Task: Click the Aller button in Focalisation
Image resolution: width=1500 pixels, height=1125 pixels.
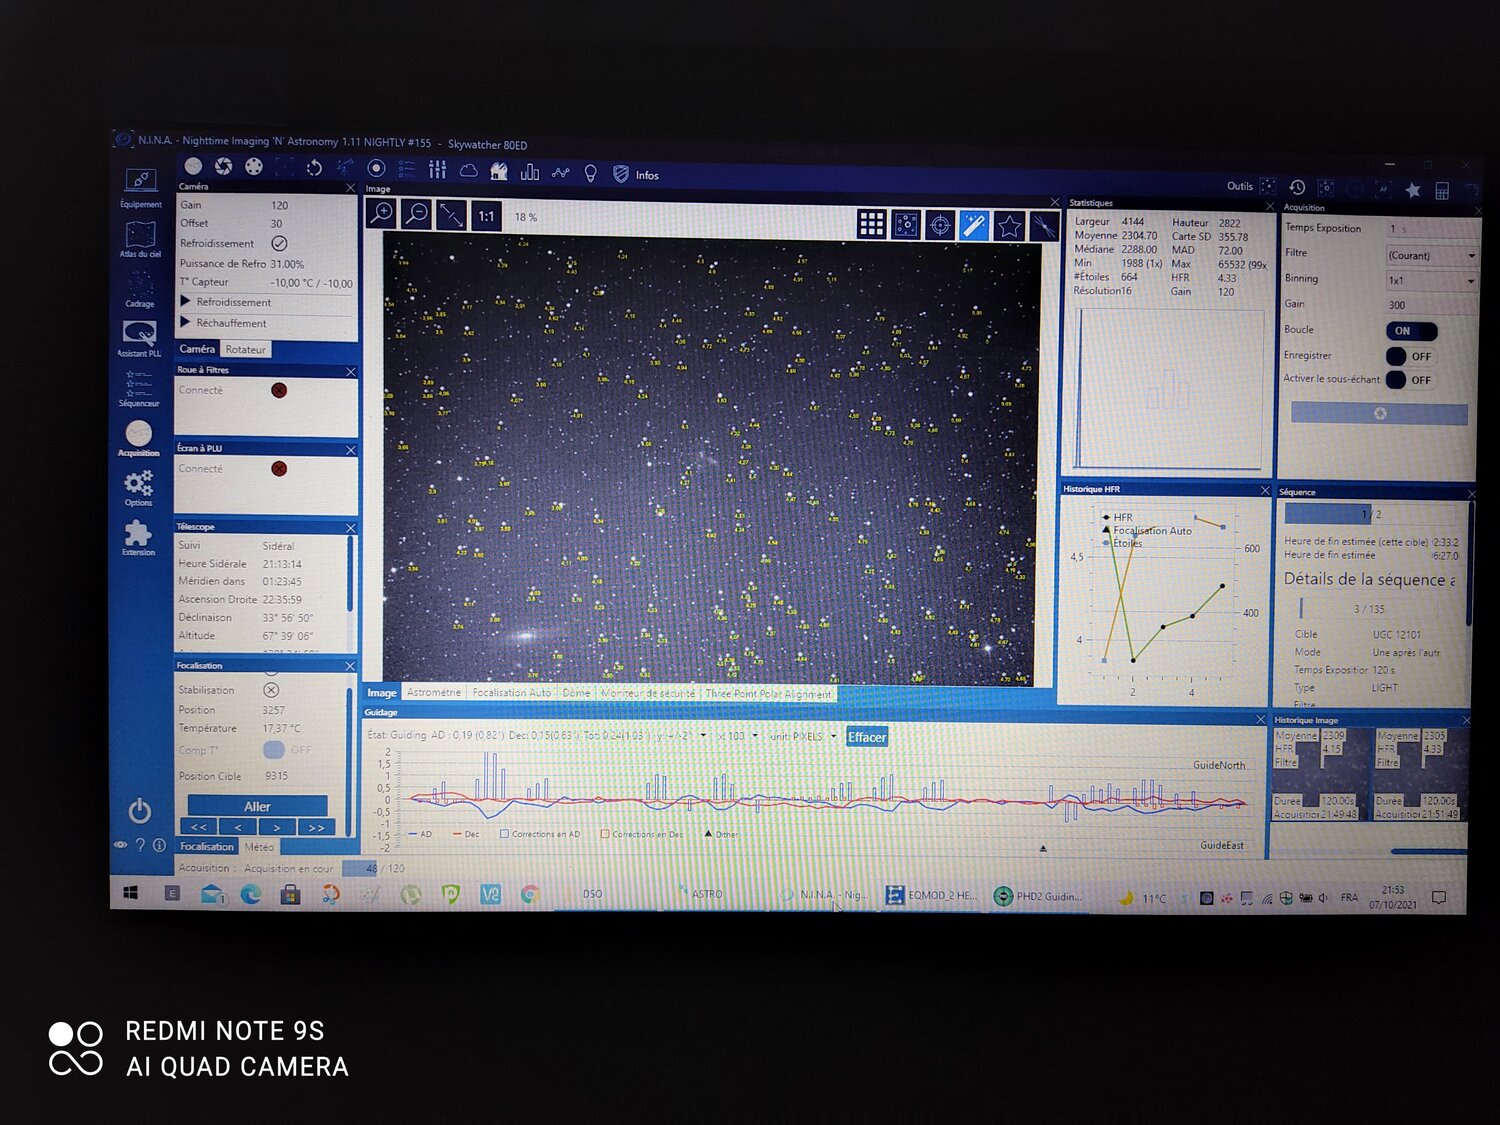Action: point(257,806)
